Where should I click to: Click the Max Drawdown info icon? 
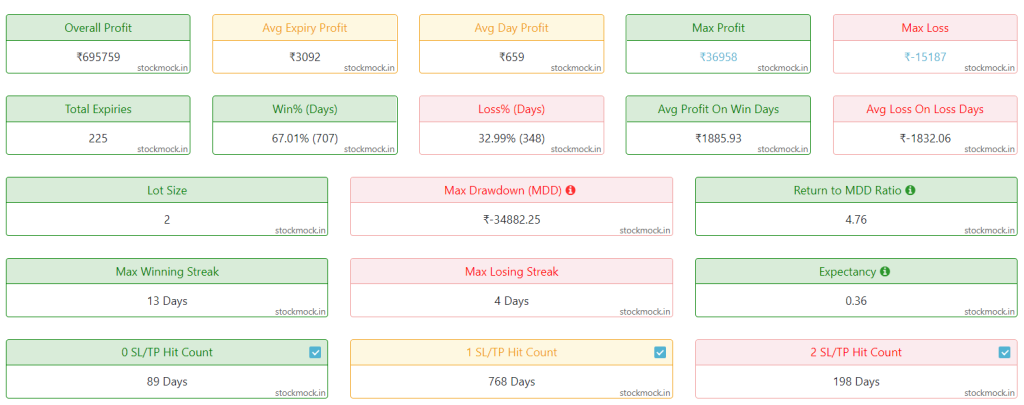[x=571, y=190]
